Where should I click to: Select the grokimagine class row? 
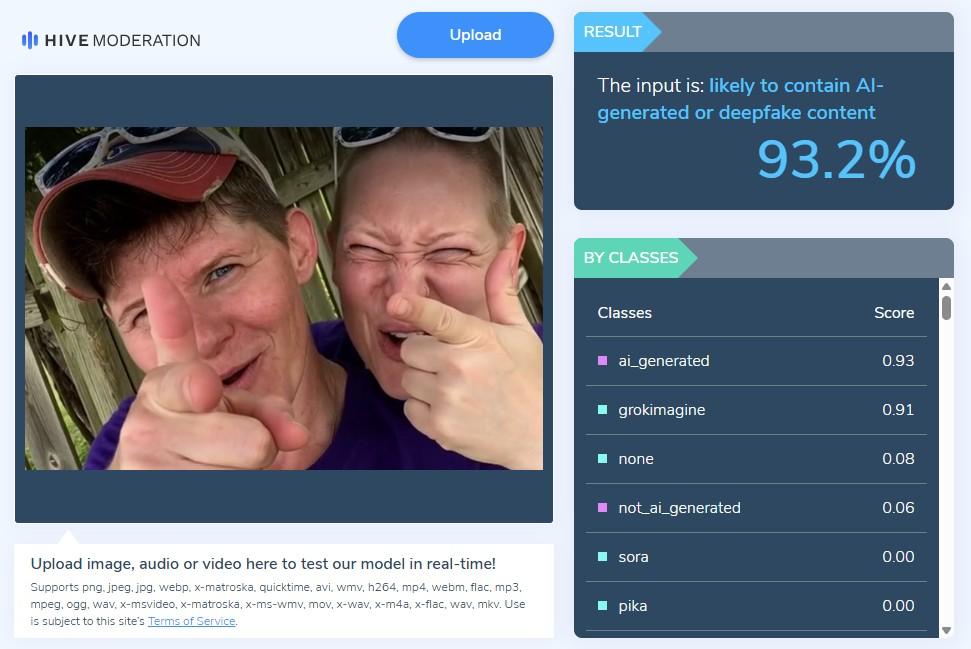(x=756, y=410)
